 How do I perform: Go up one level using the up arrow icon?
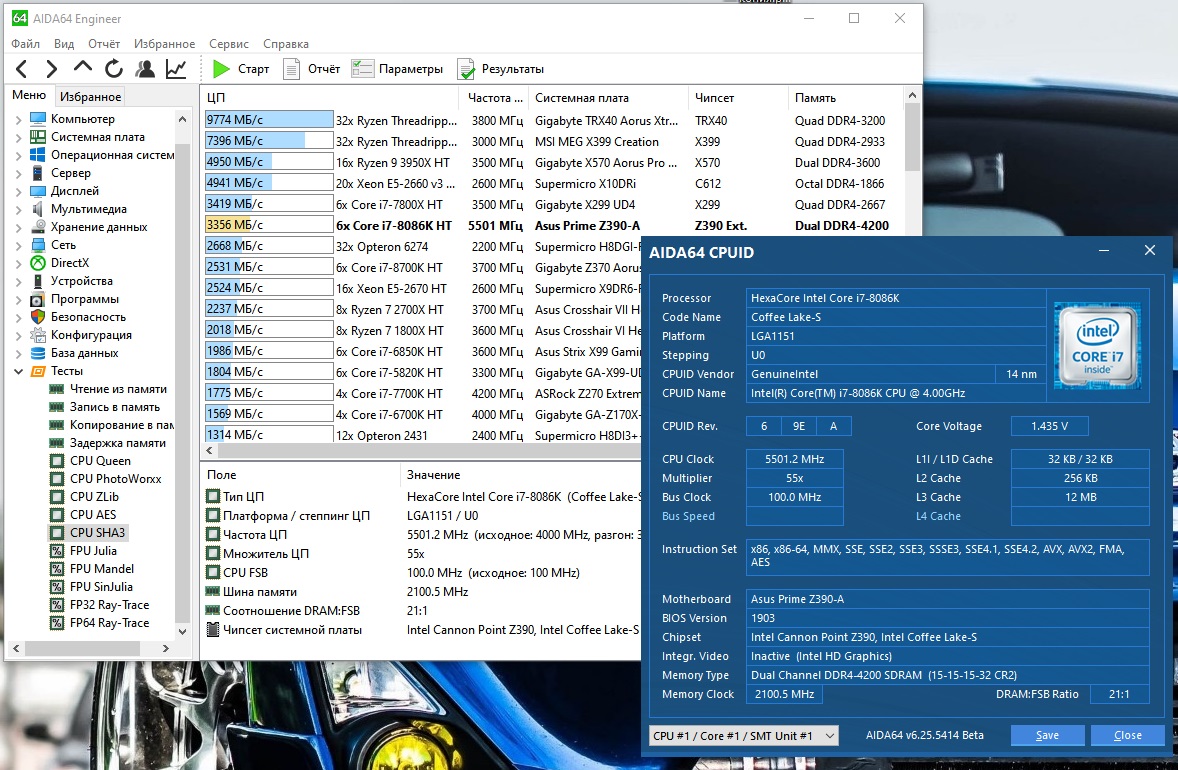[83, 68]
